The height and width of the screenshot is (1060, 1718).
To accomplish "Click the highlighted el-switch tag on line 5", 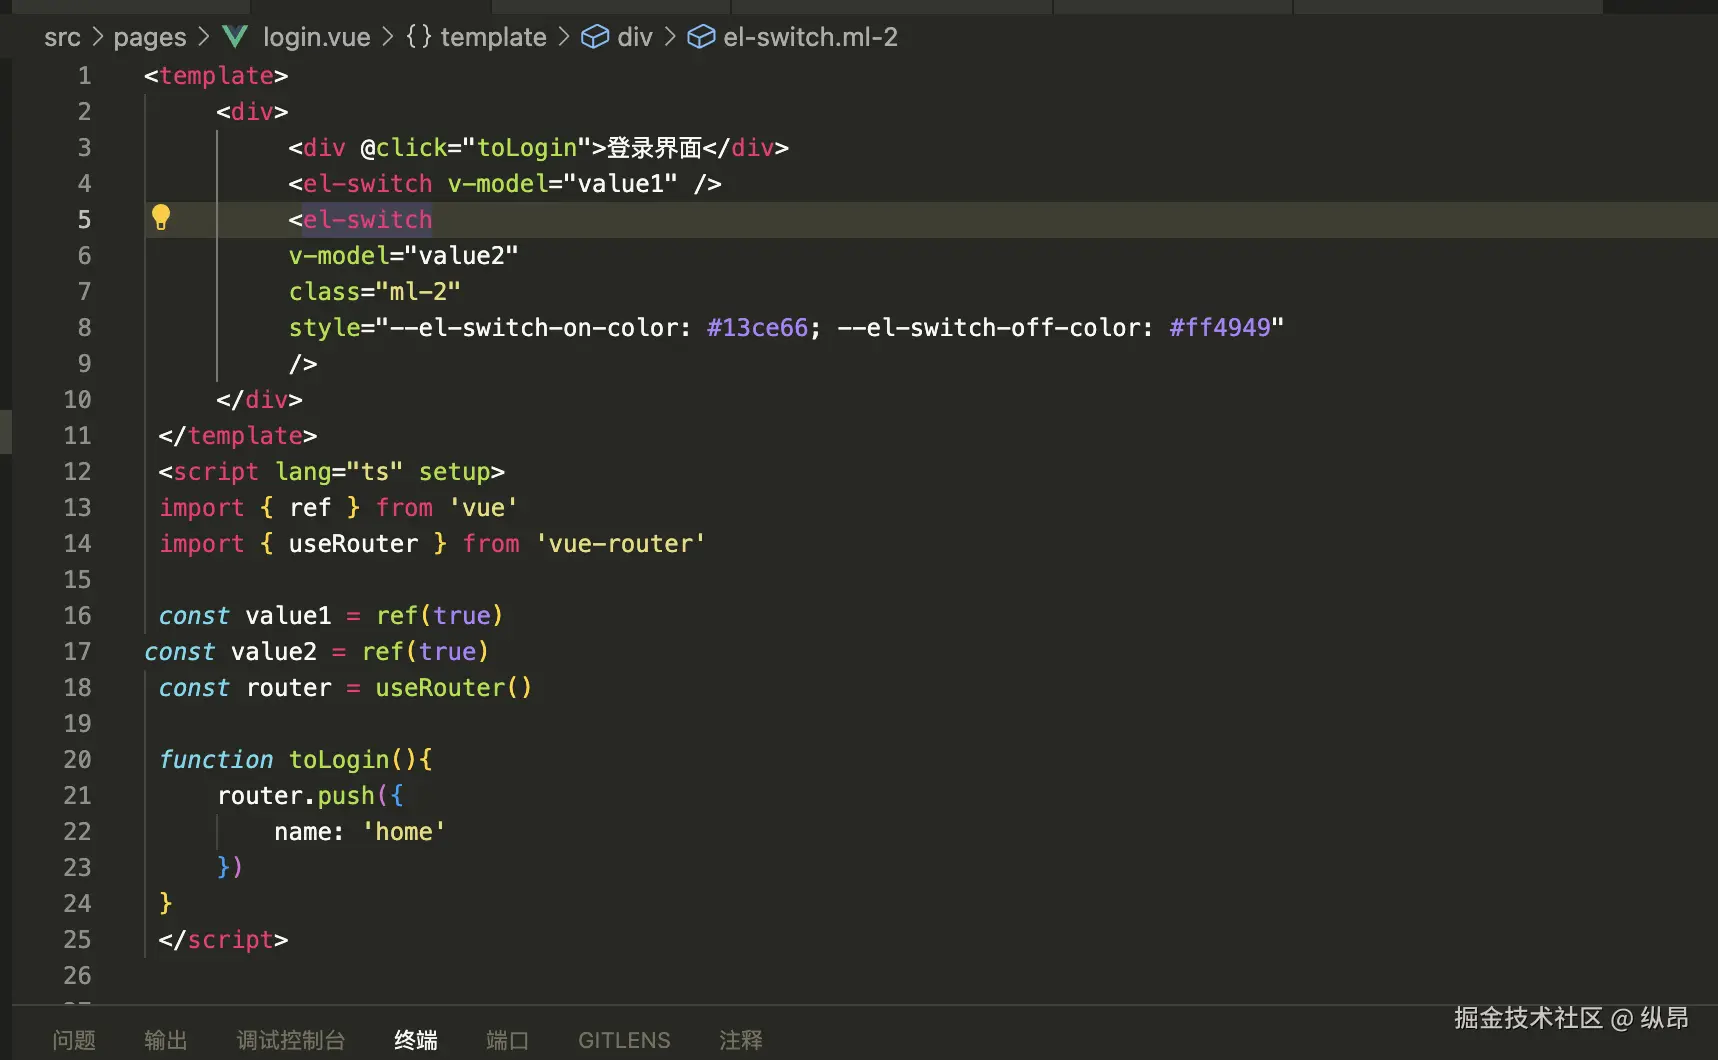I will pyautogui.click(x=368, y=220).
